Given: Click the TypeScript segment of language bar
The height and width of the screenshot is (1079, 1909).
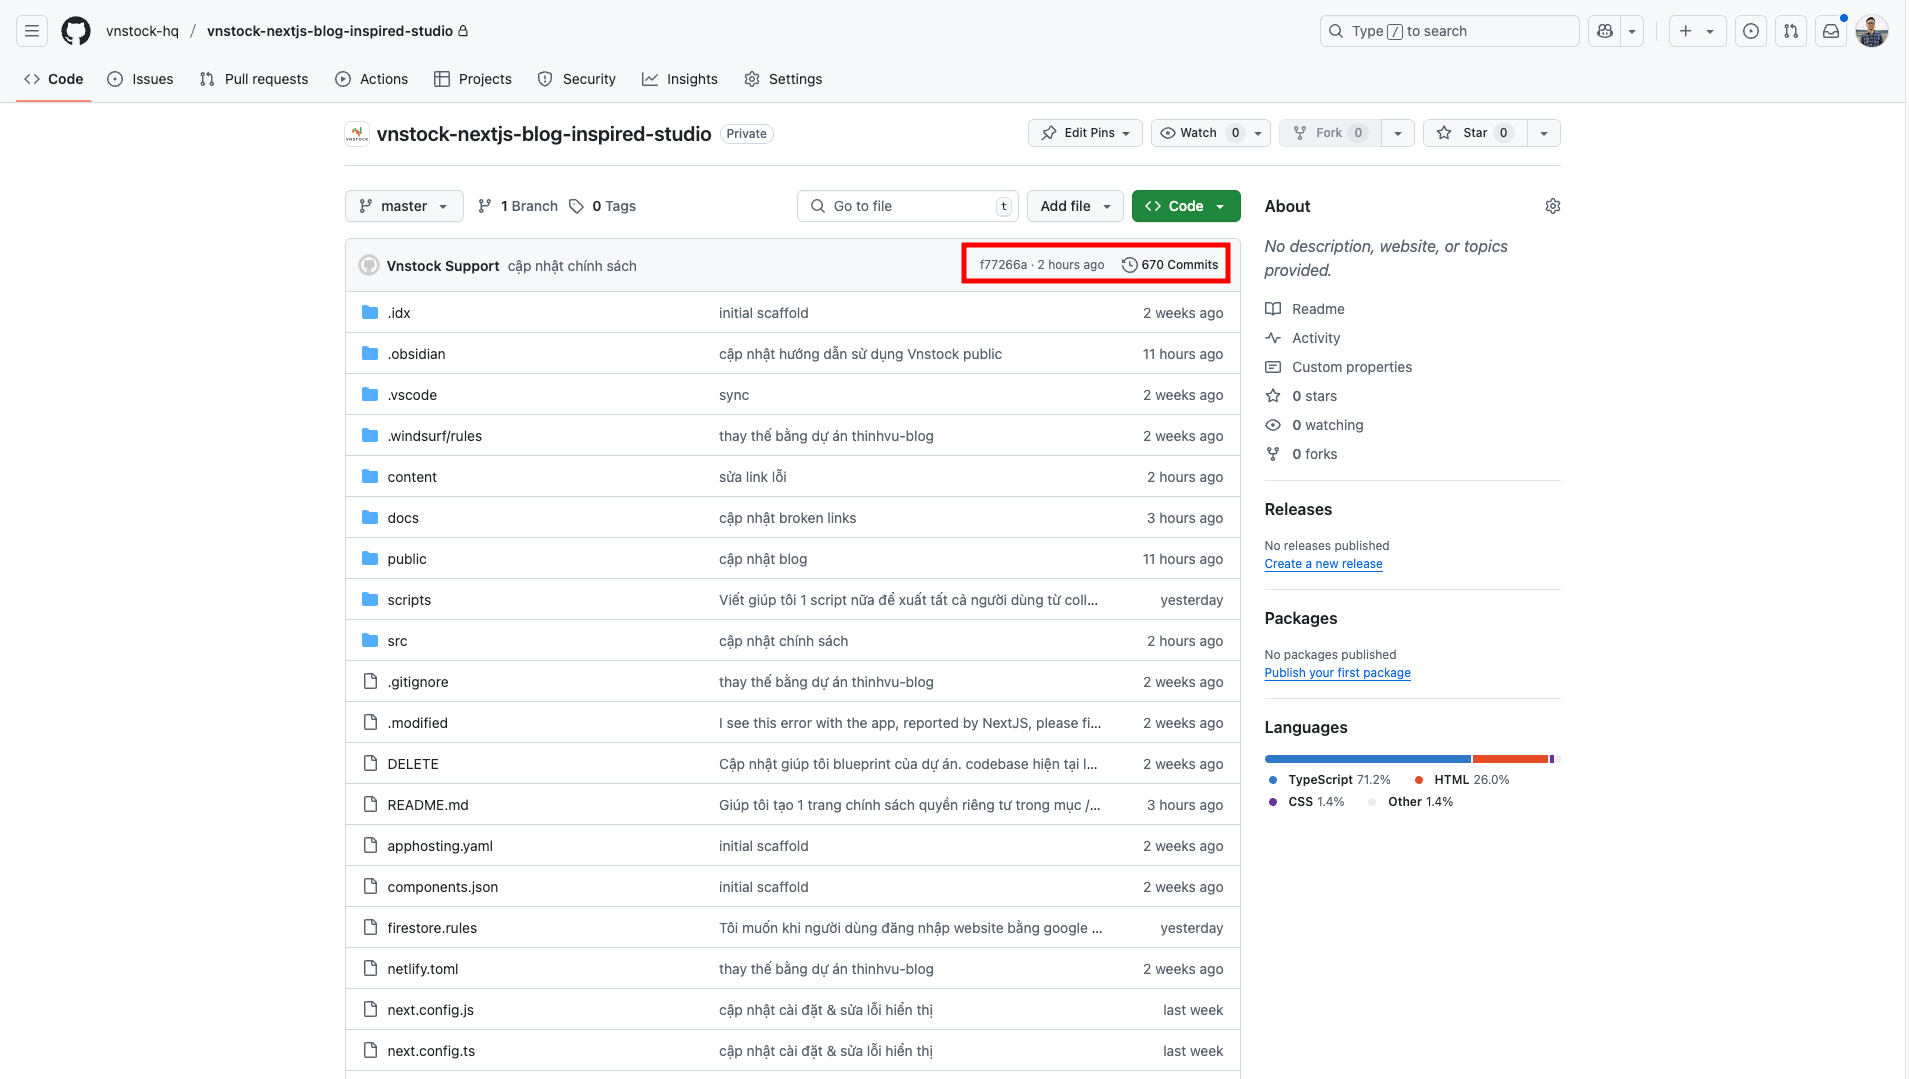Looking at the screenshot, I should [1367, 759].
